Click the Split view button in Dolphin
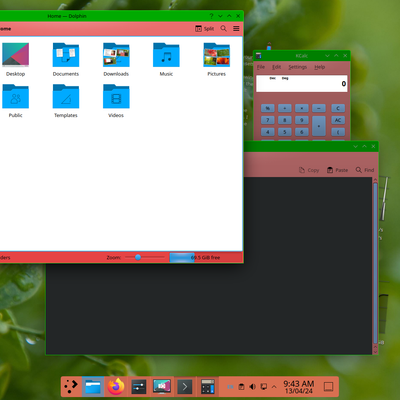Viewport: 400px width, 400px height. pos(204,29)
